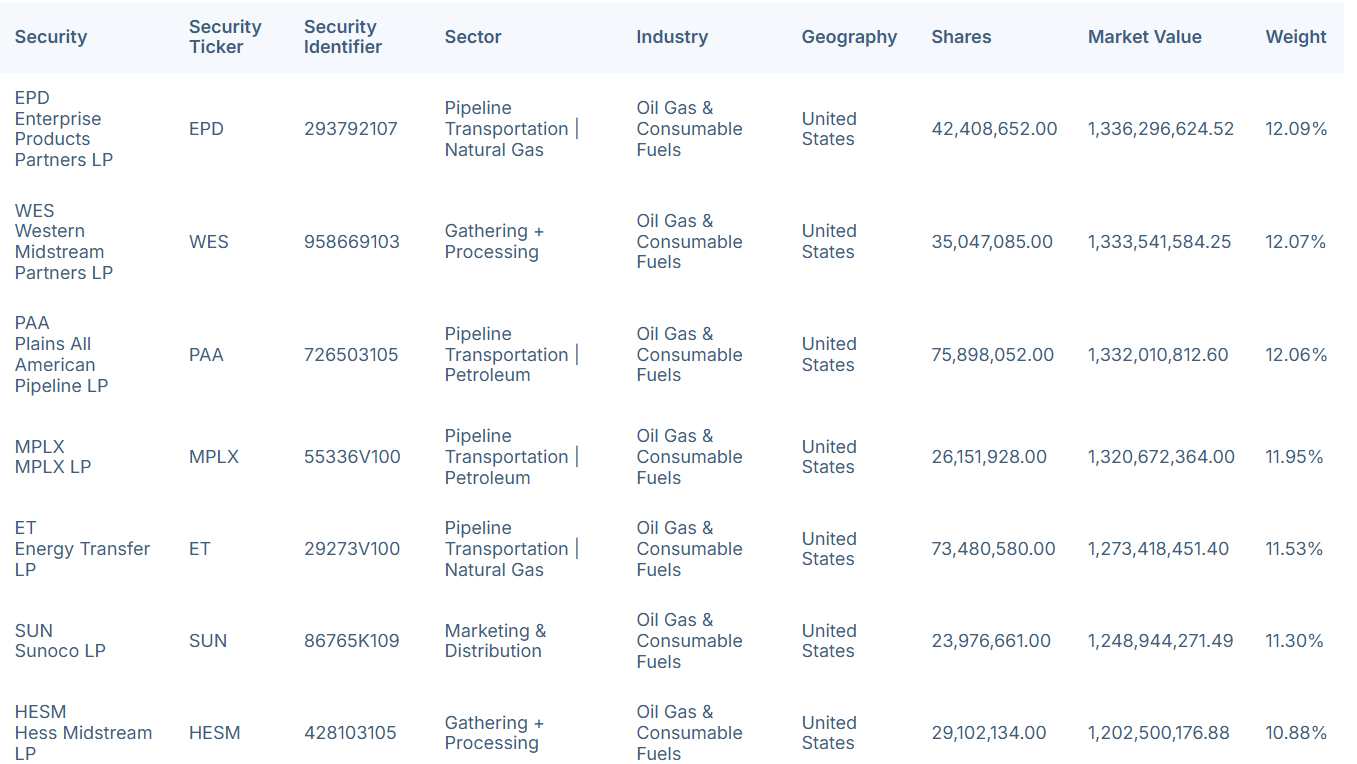This screenshot has height=764, width=1357.
Task: Click Plains All American Pipeline LP name
Action: [x=61, y=365]
